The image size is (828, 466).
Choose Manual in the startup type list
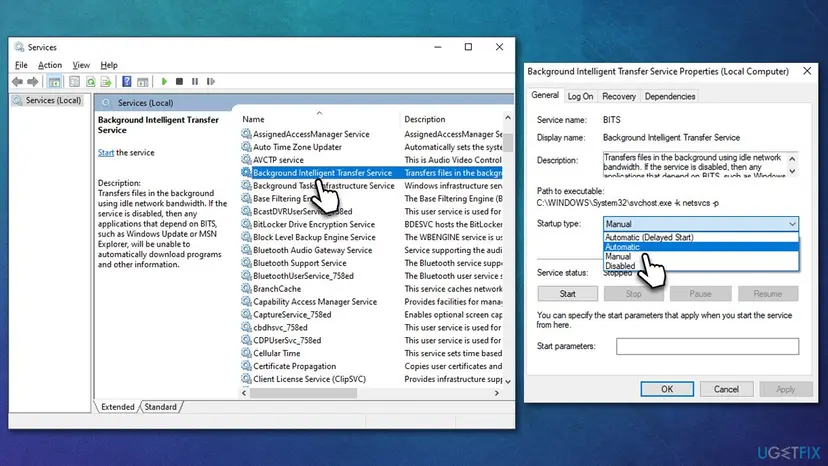pyautogui.click(x=701, y=256)
